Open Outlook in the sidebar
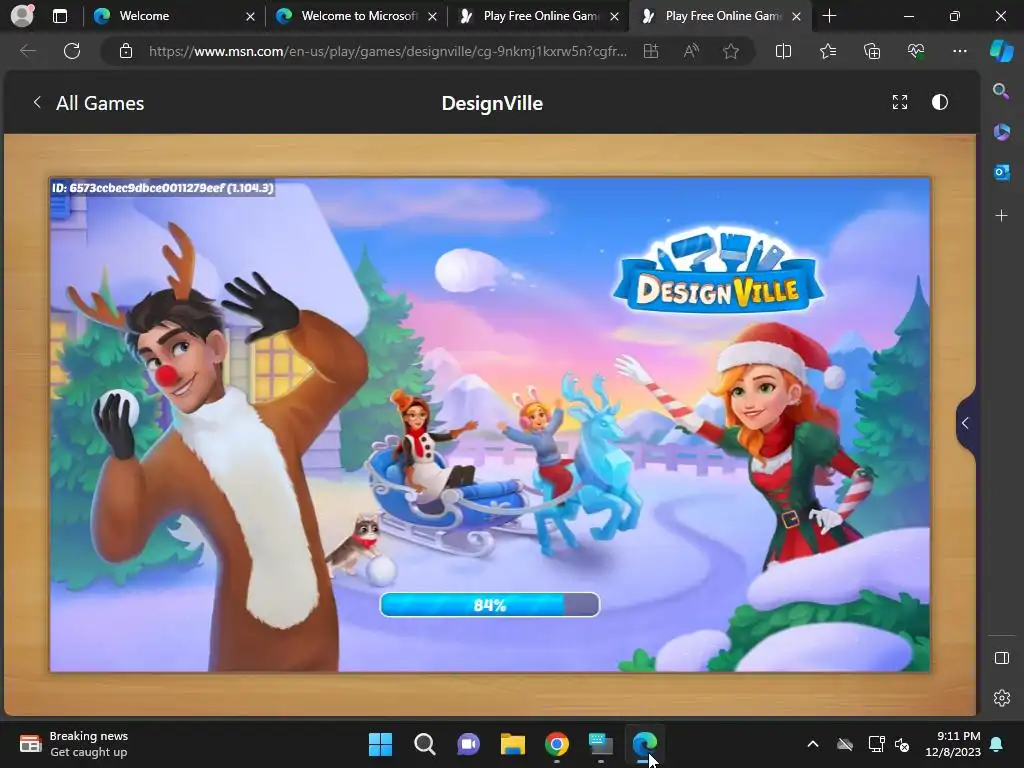The height and width of the screenshot is (768, 1024). coord(1001,172)
